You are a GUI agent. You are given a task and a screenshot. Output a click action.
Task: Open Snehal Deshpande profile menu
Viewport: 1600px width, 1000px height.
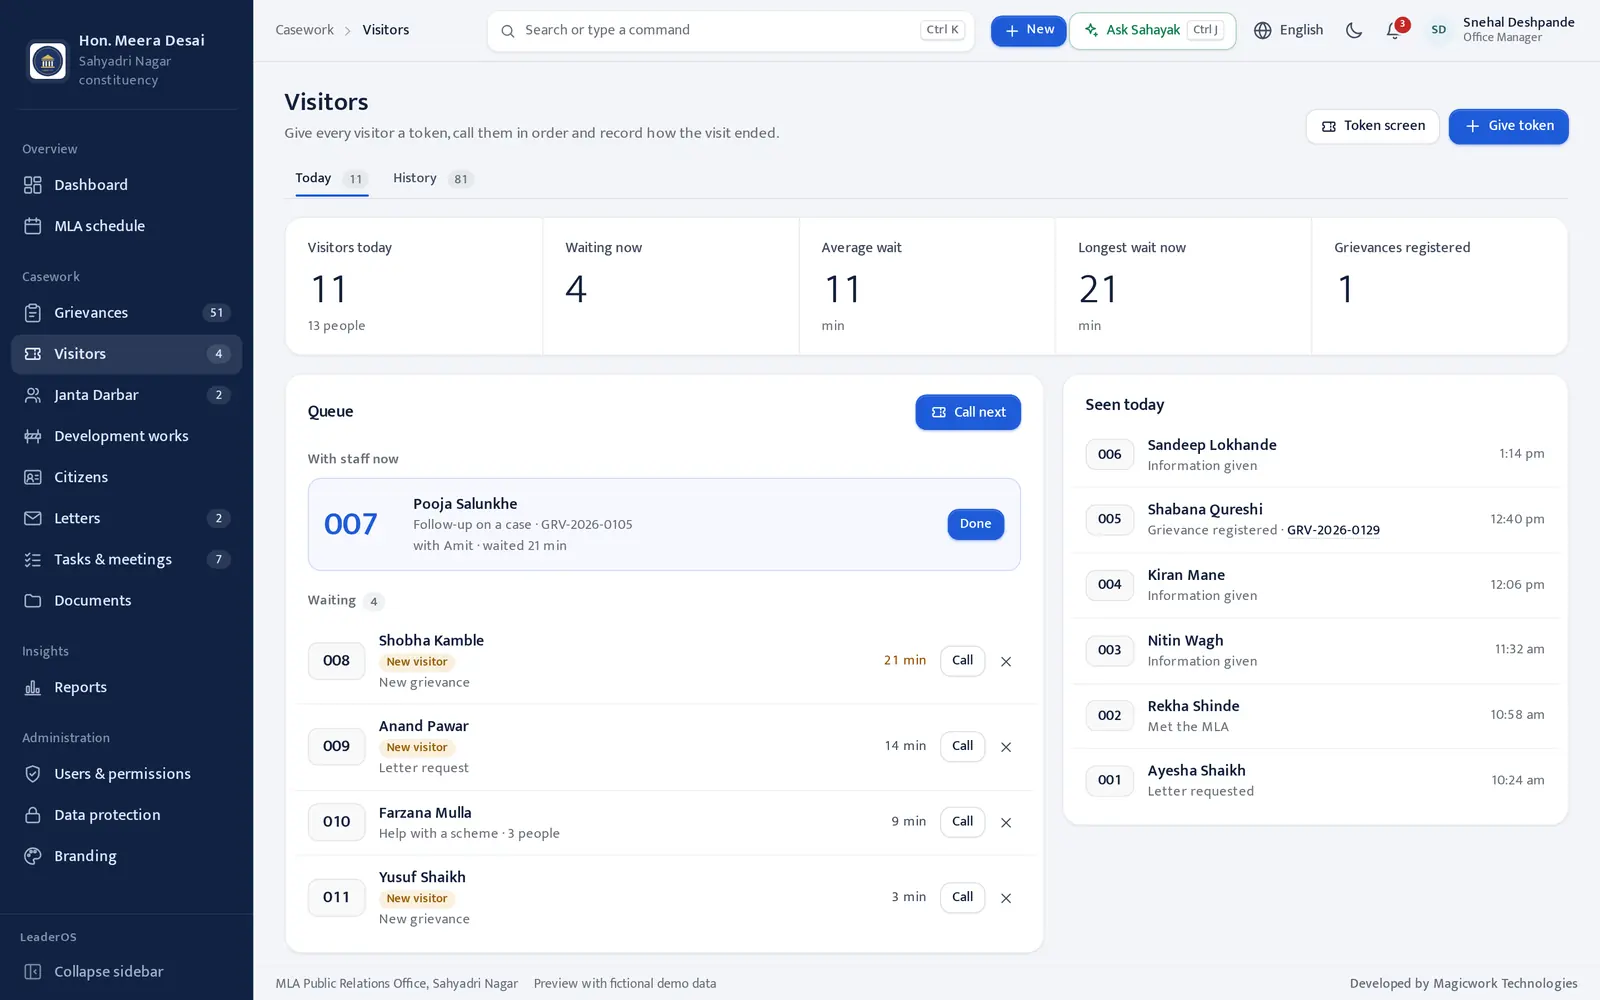click(x=1500, y=30)
